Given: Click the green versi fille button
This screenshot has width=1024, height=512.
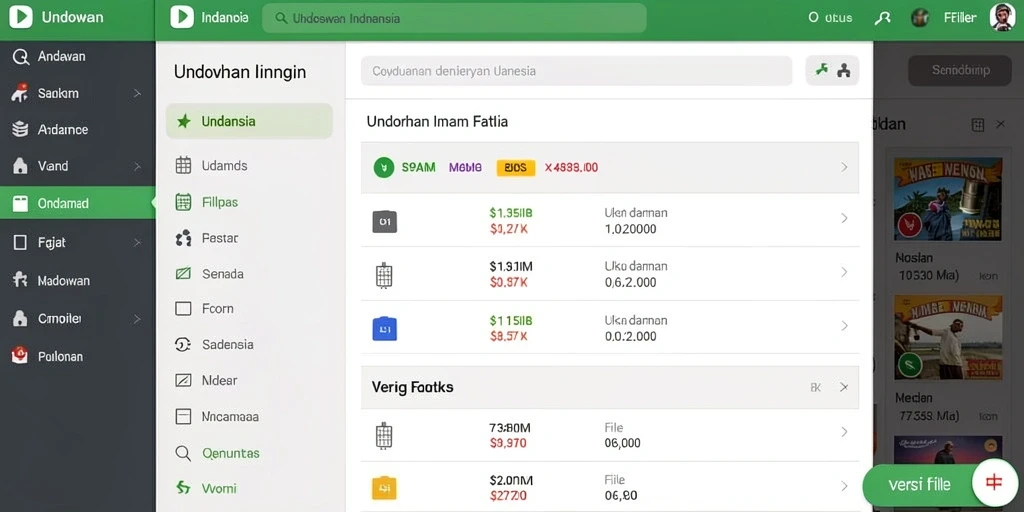Looking at the screenshot, I should click(x=919, y=485).
